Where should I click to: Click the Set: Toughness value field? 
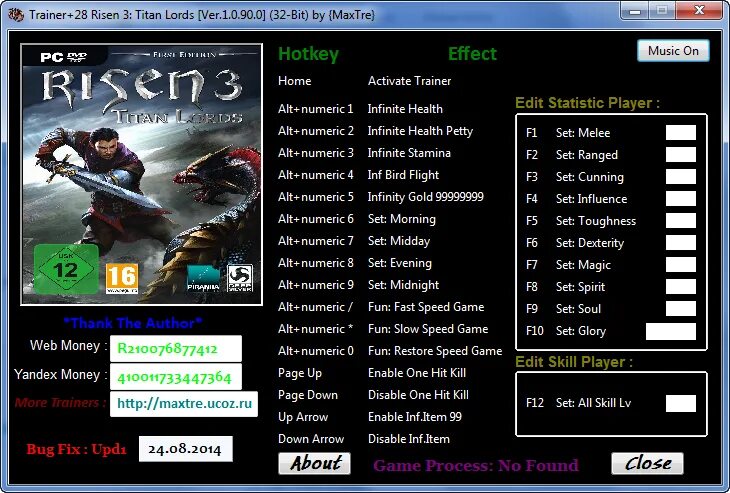click(x=681, y=221)
